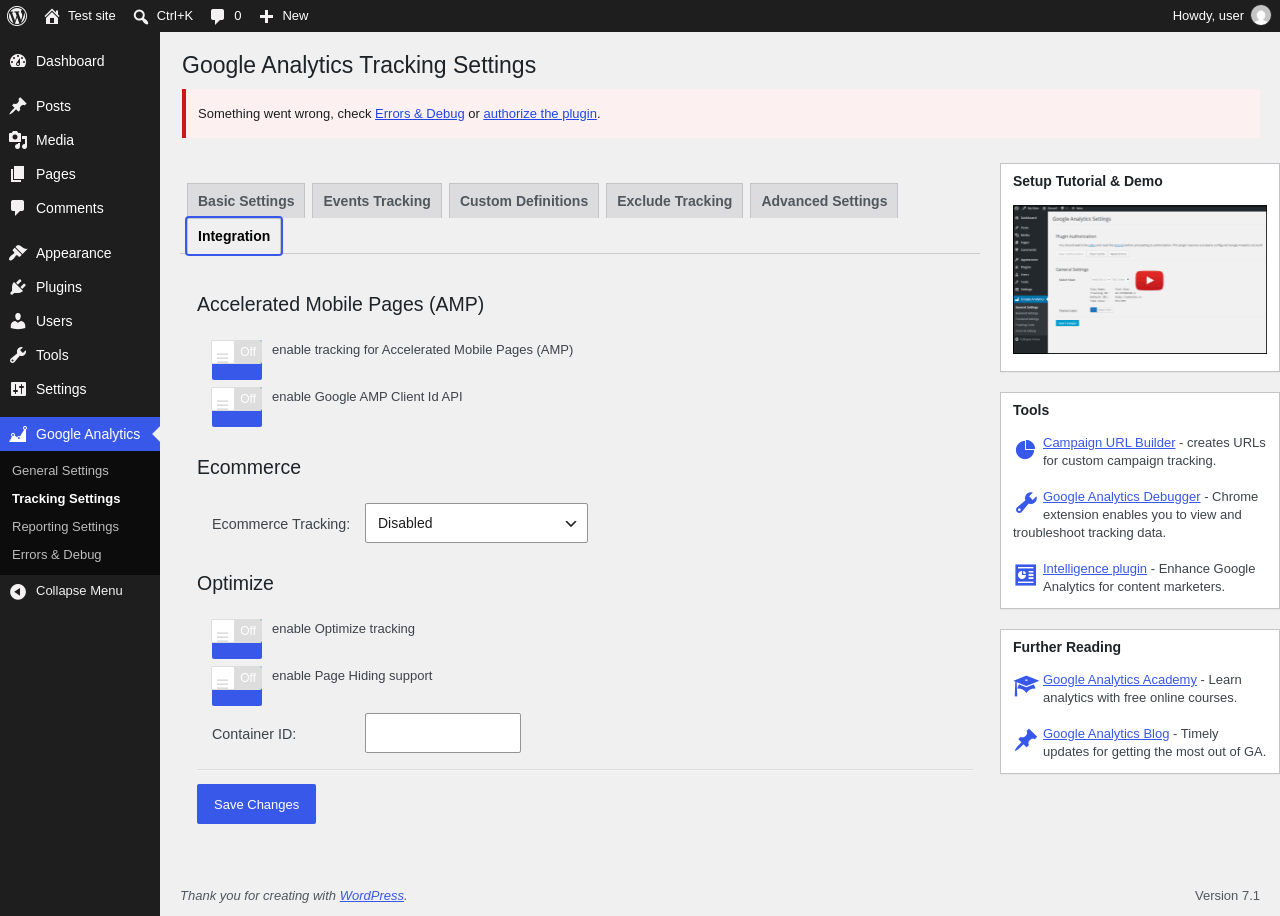Click the Dashboard gauge icon
The width and height of the screenshot is (1280, 916).
click(18, 61)
